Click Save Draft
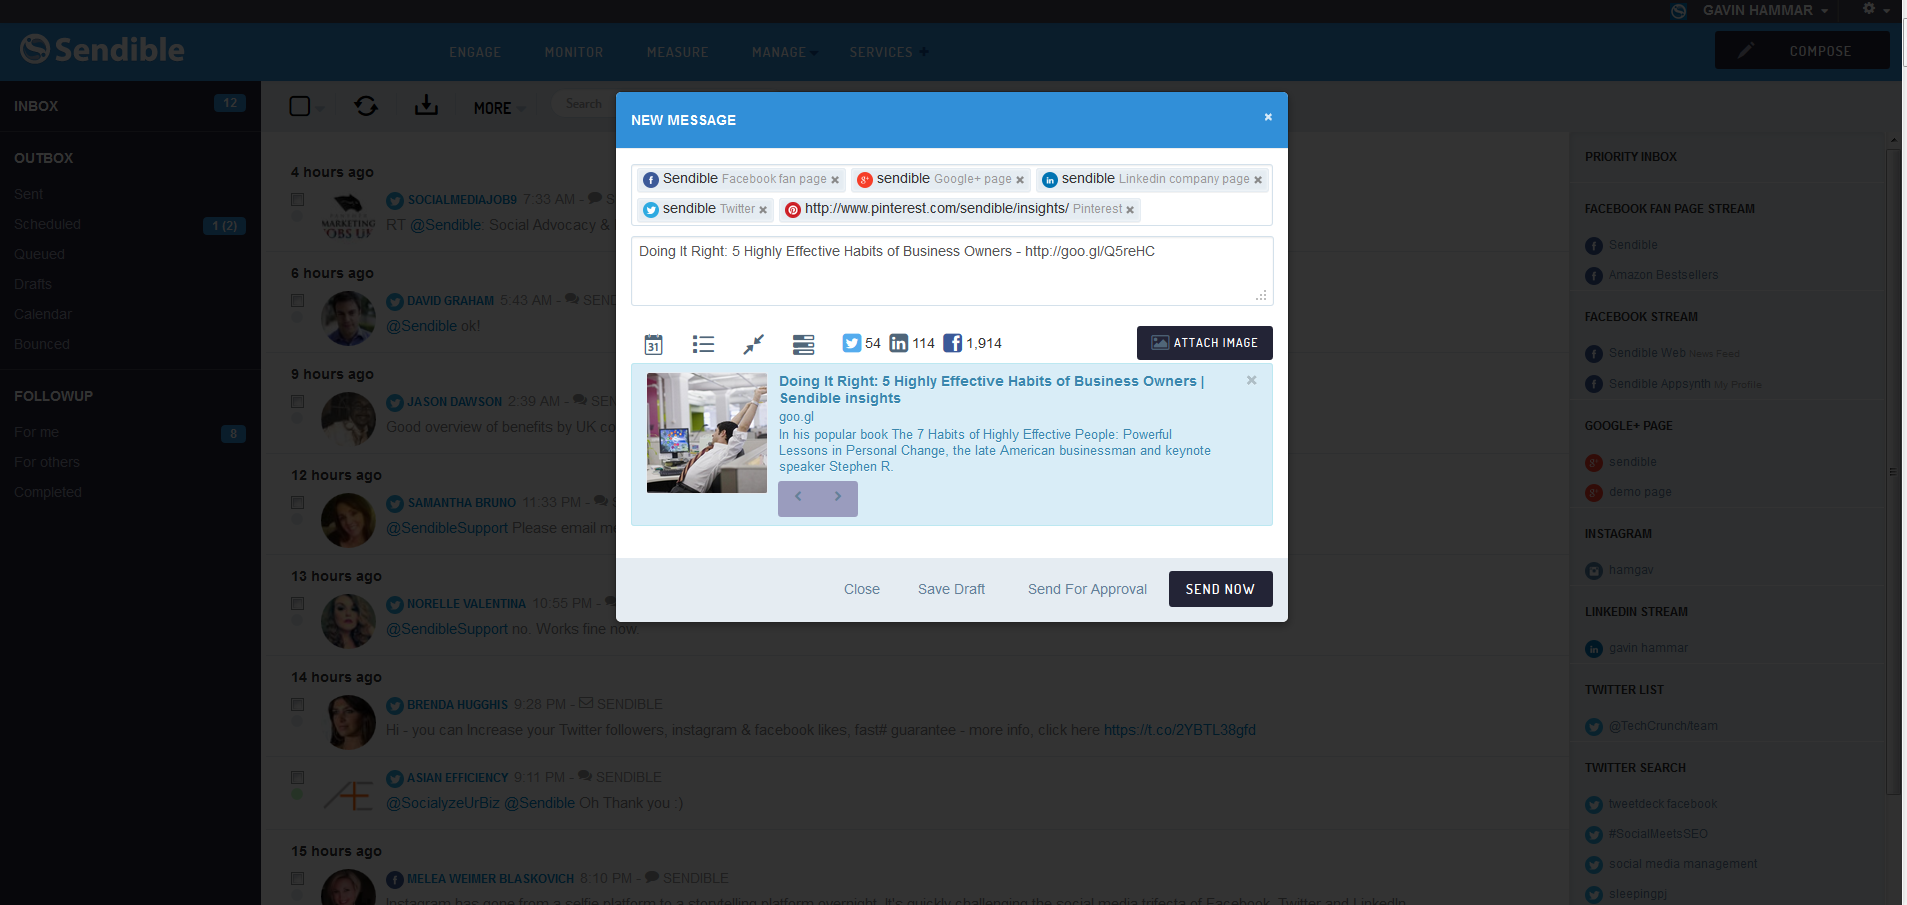1907x905 pixels. [x=951, y=589]
